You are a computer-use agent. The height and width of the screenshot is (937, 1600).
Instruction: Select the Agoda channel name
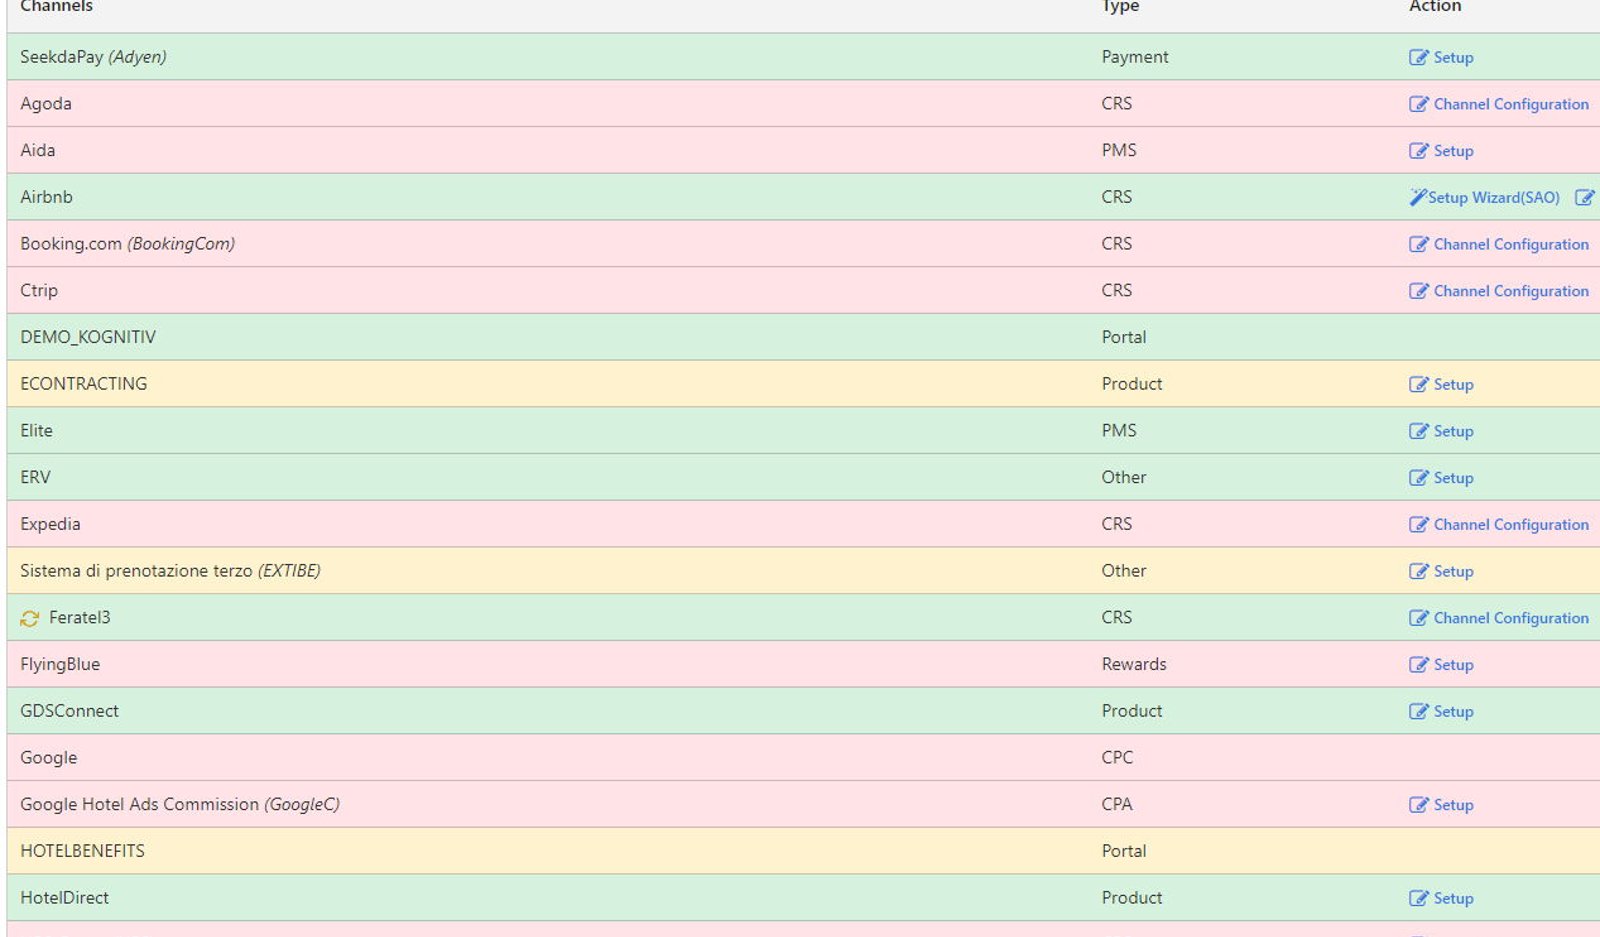[46, 104]
